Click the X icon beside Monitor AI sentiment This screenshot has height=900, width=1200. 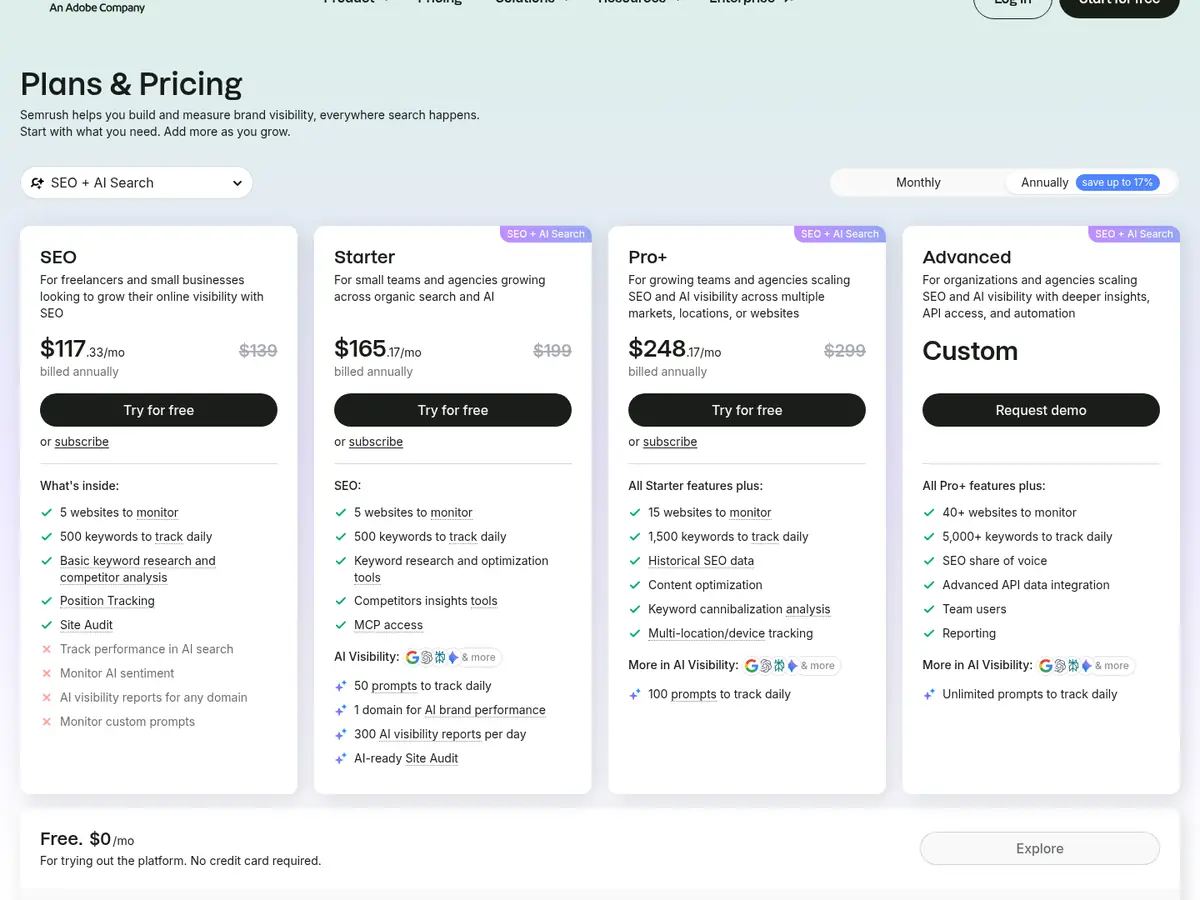(x=46, y=673)
